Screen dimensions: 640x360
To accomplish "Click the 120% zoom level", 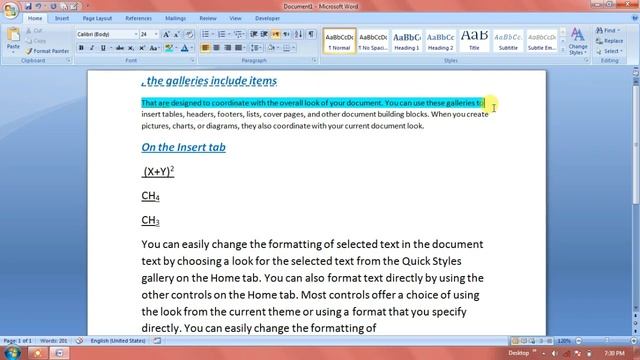I will 564,341.
